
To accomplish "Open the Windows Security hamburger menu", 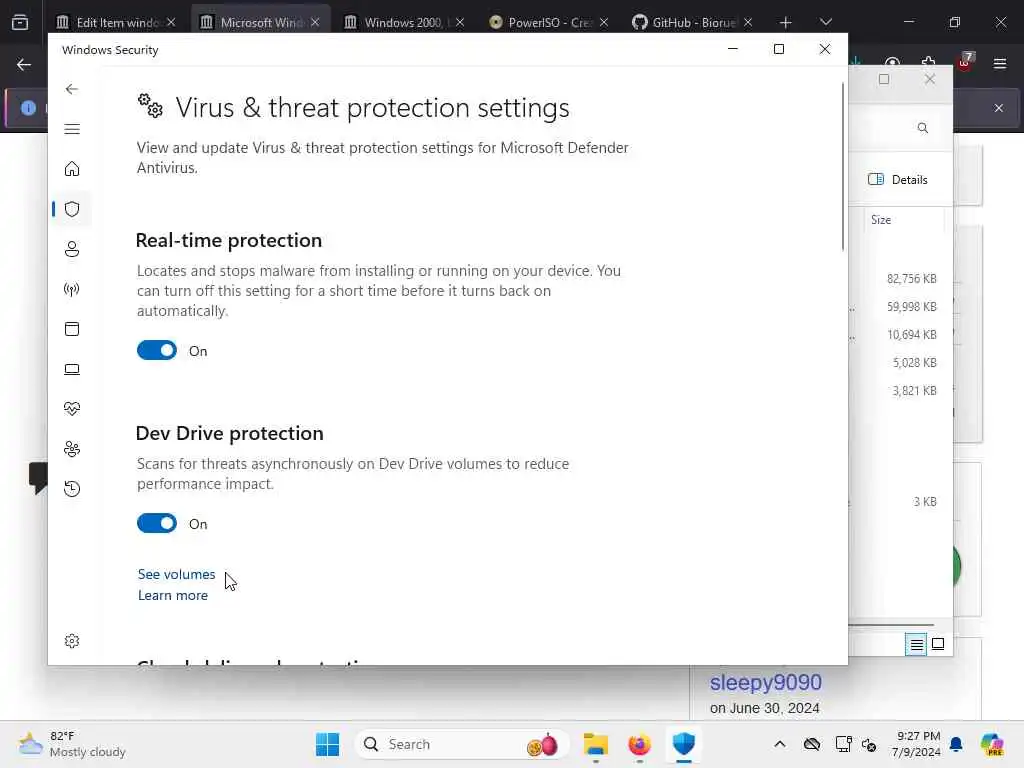I will point(72,129).
